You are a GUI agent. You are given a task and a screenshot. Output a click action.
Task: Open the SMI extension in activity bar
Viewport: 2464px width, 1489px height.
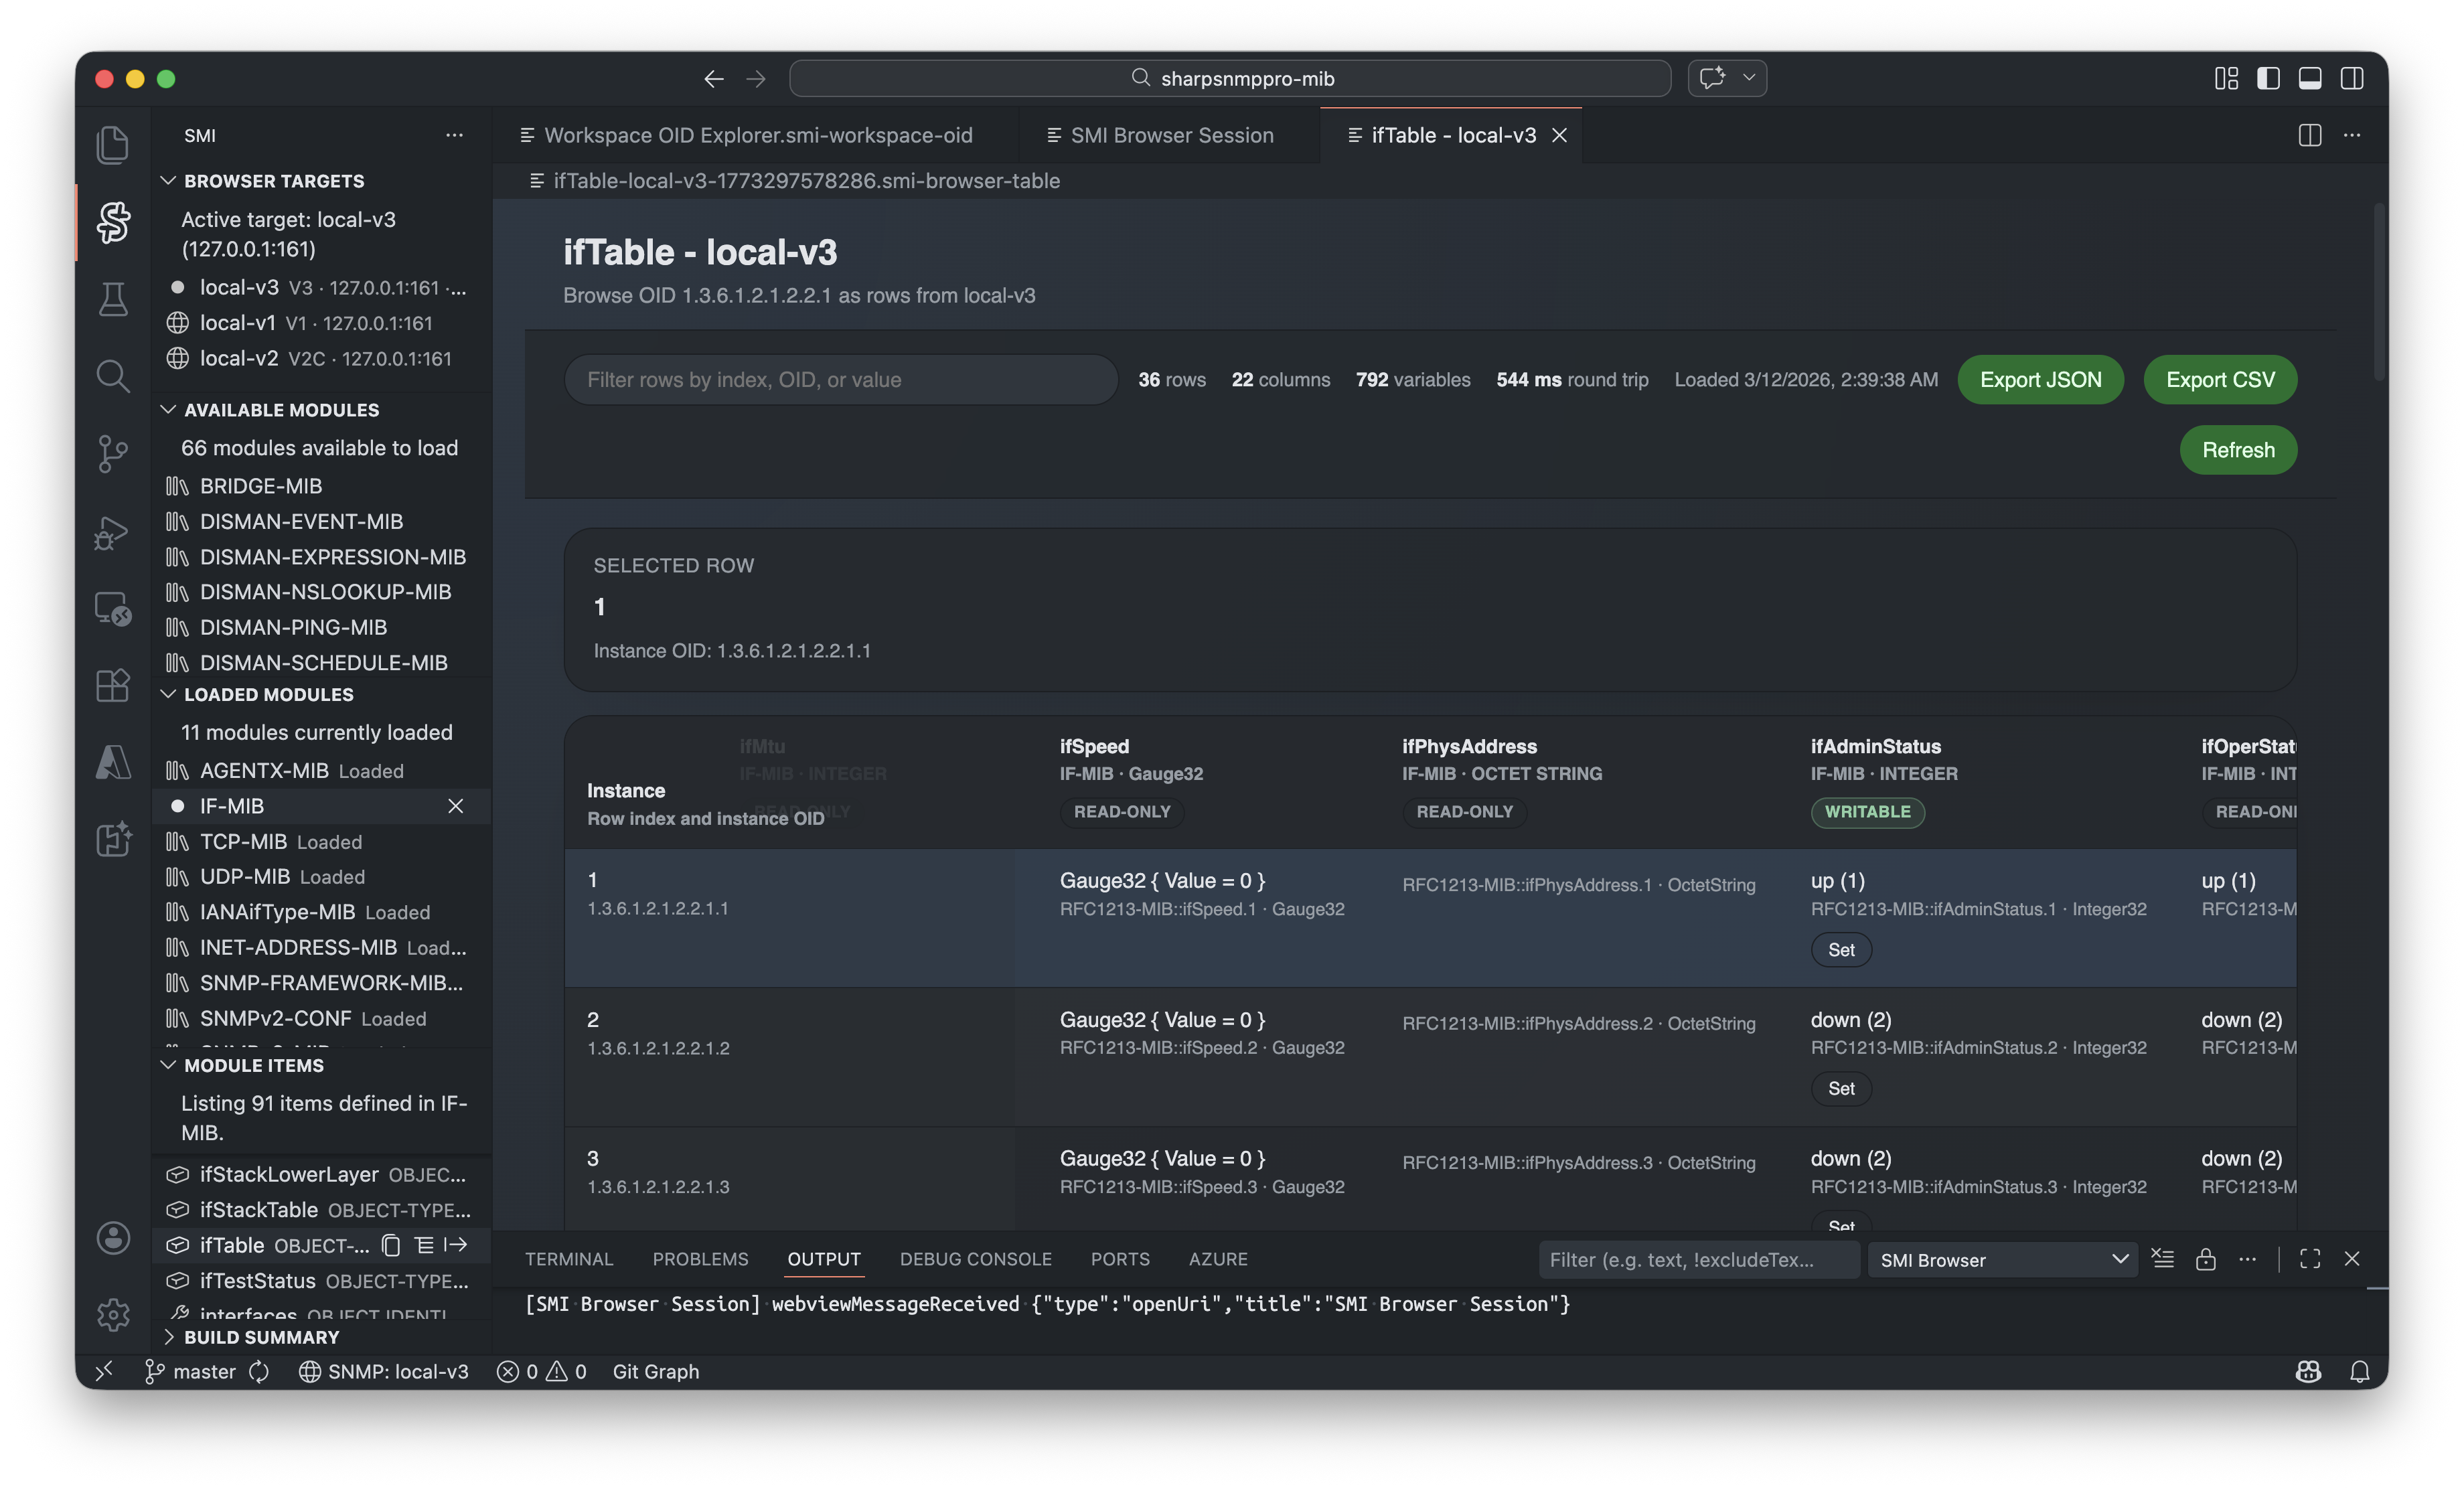[x=113, y=221]
